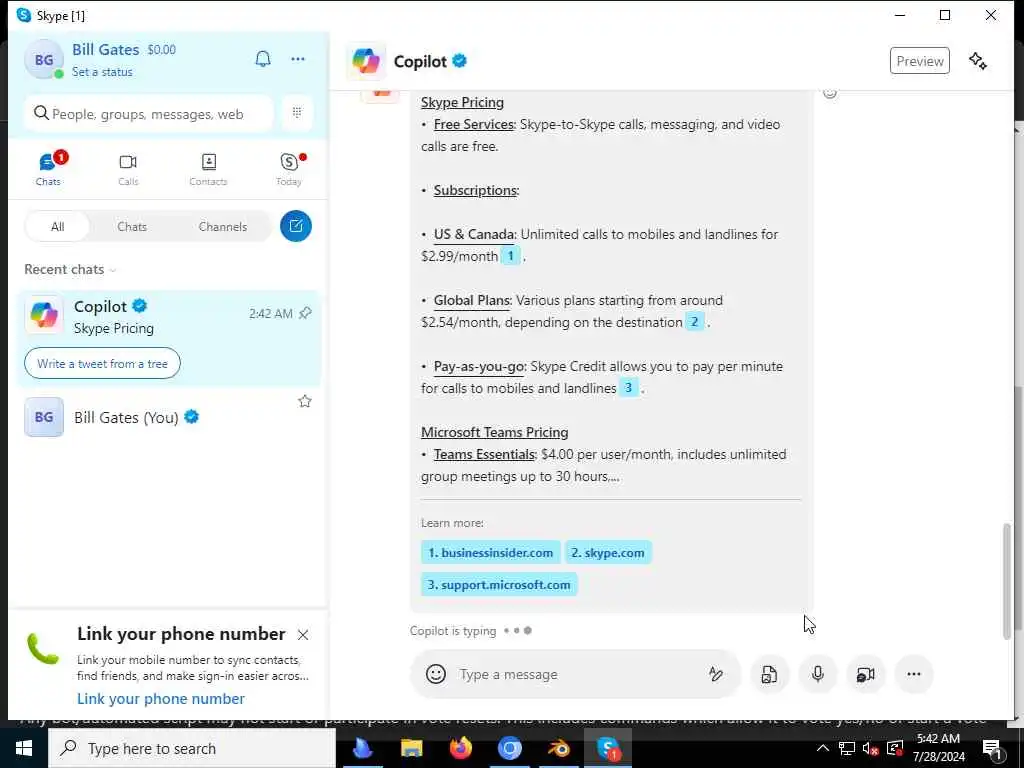This screenshot has height=768, width=1024.
Task: Open Blender from the taskbar
Action: tap(559, 748)
